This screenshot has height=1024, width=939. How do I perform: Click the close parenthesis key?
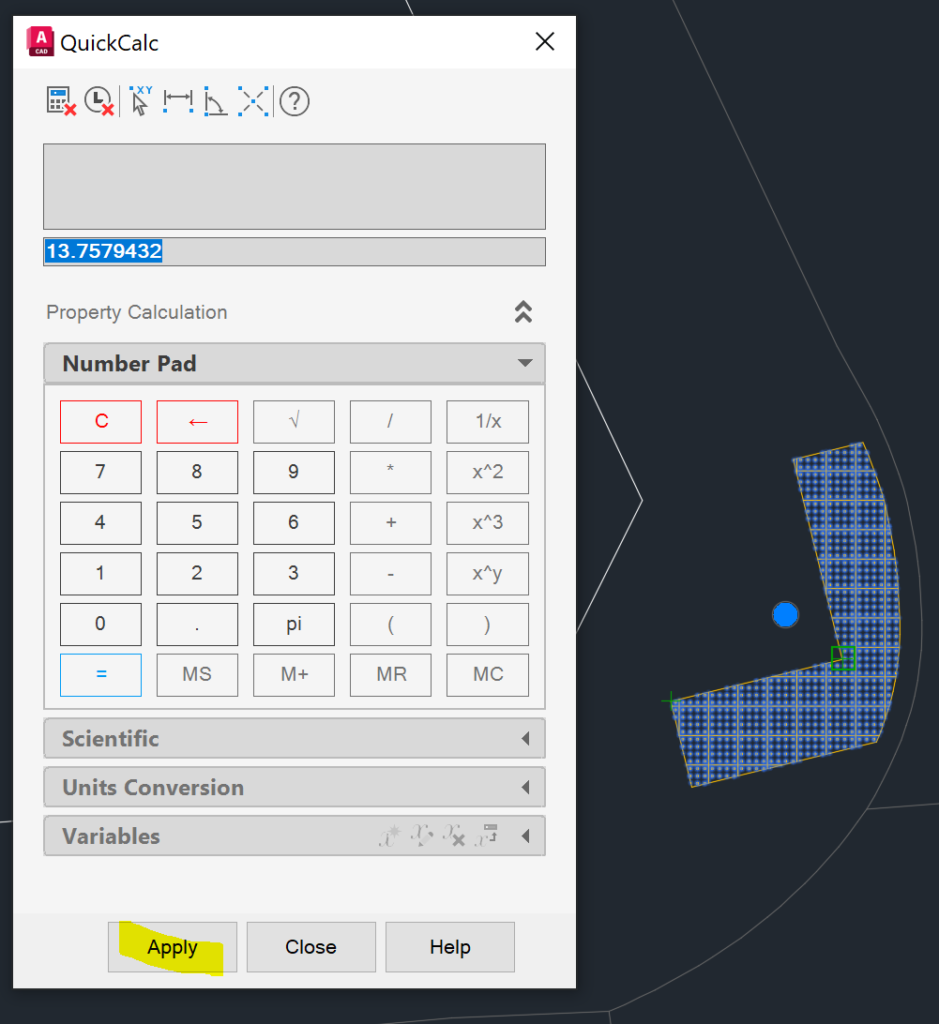point(488,624)
